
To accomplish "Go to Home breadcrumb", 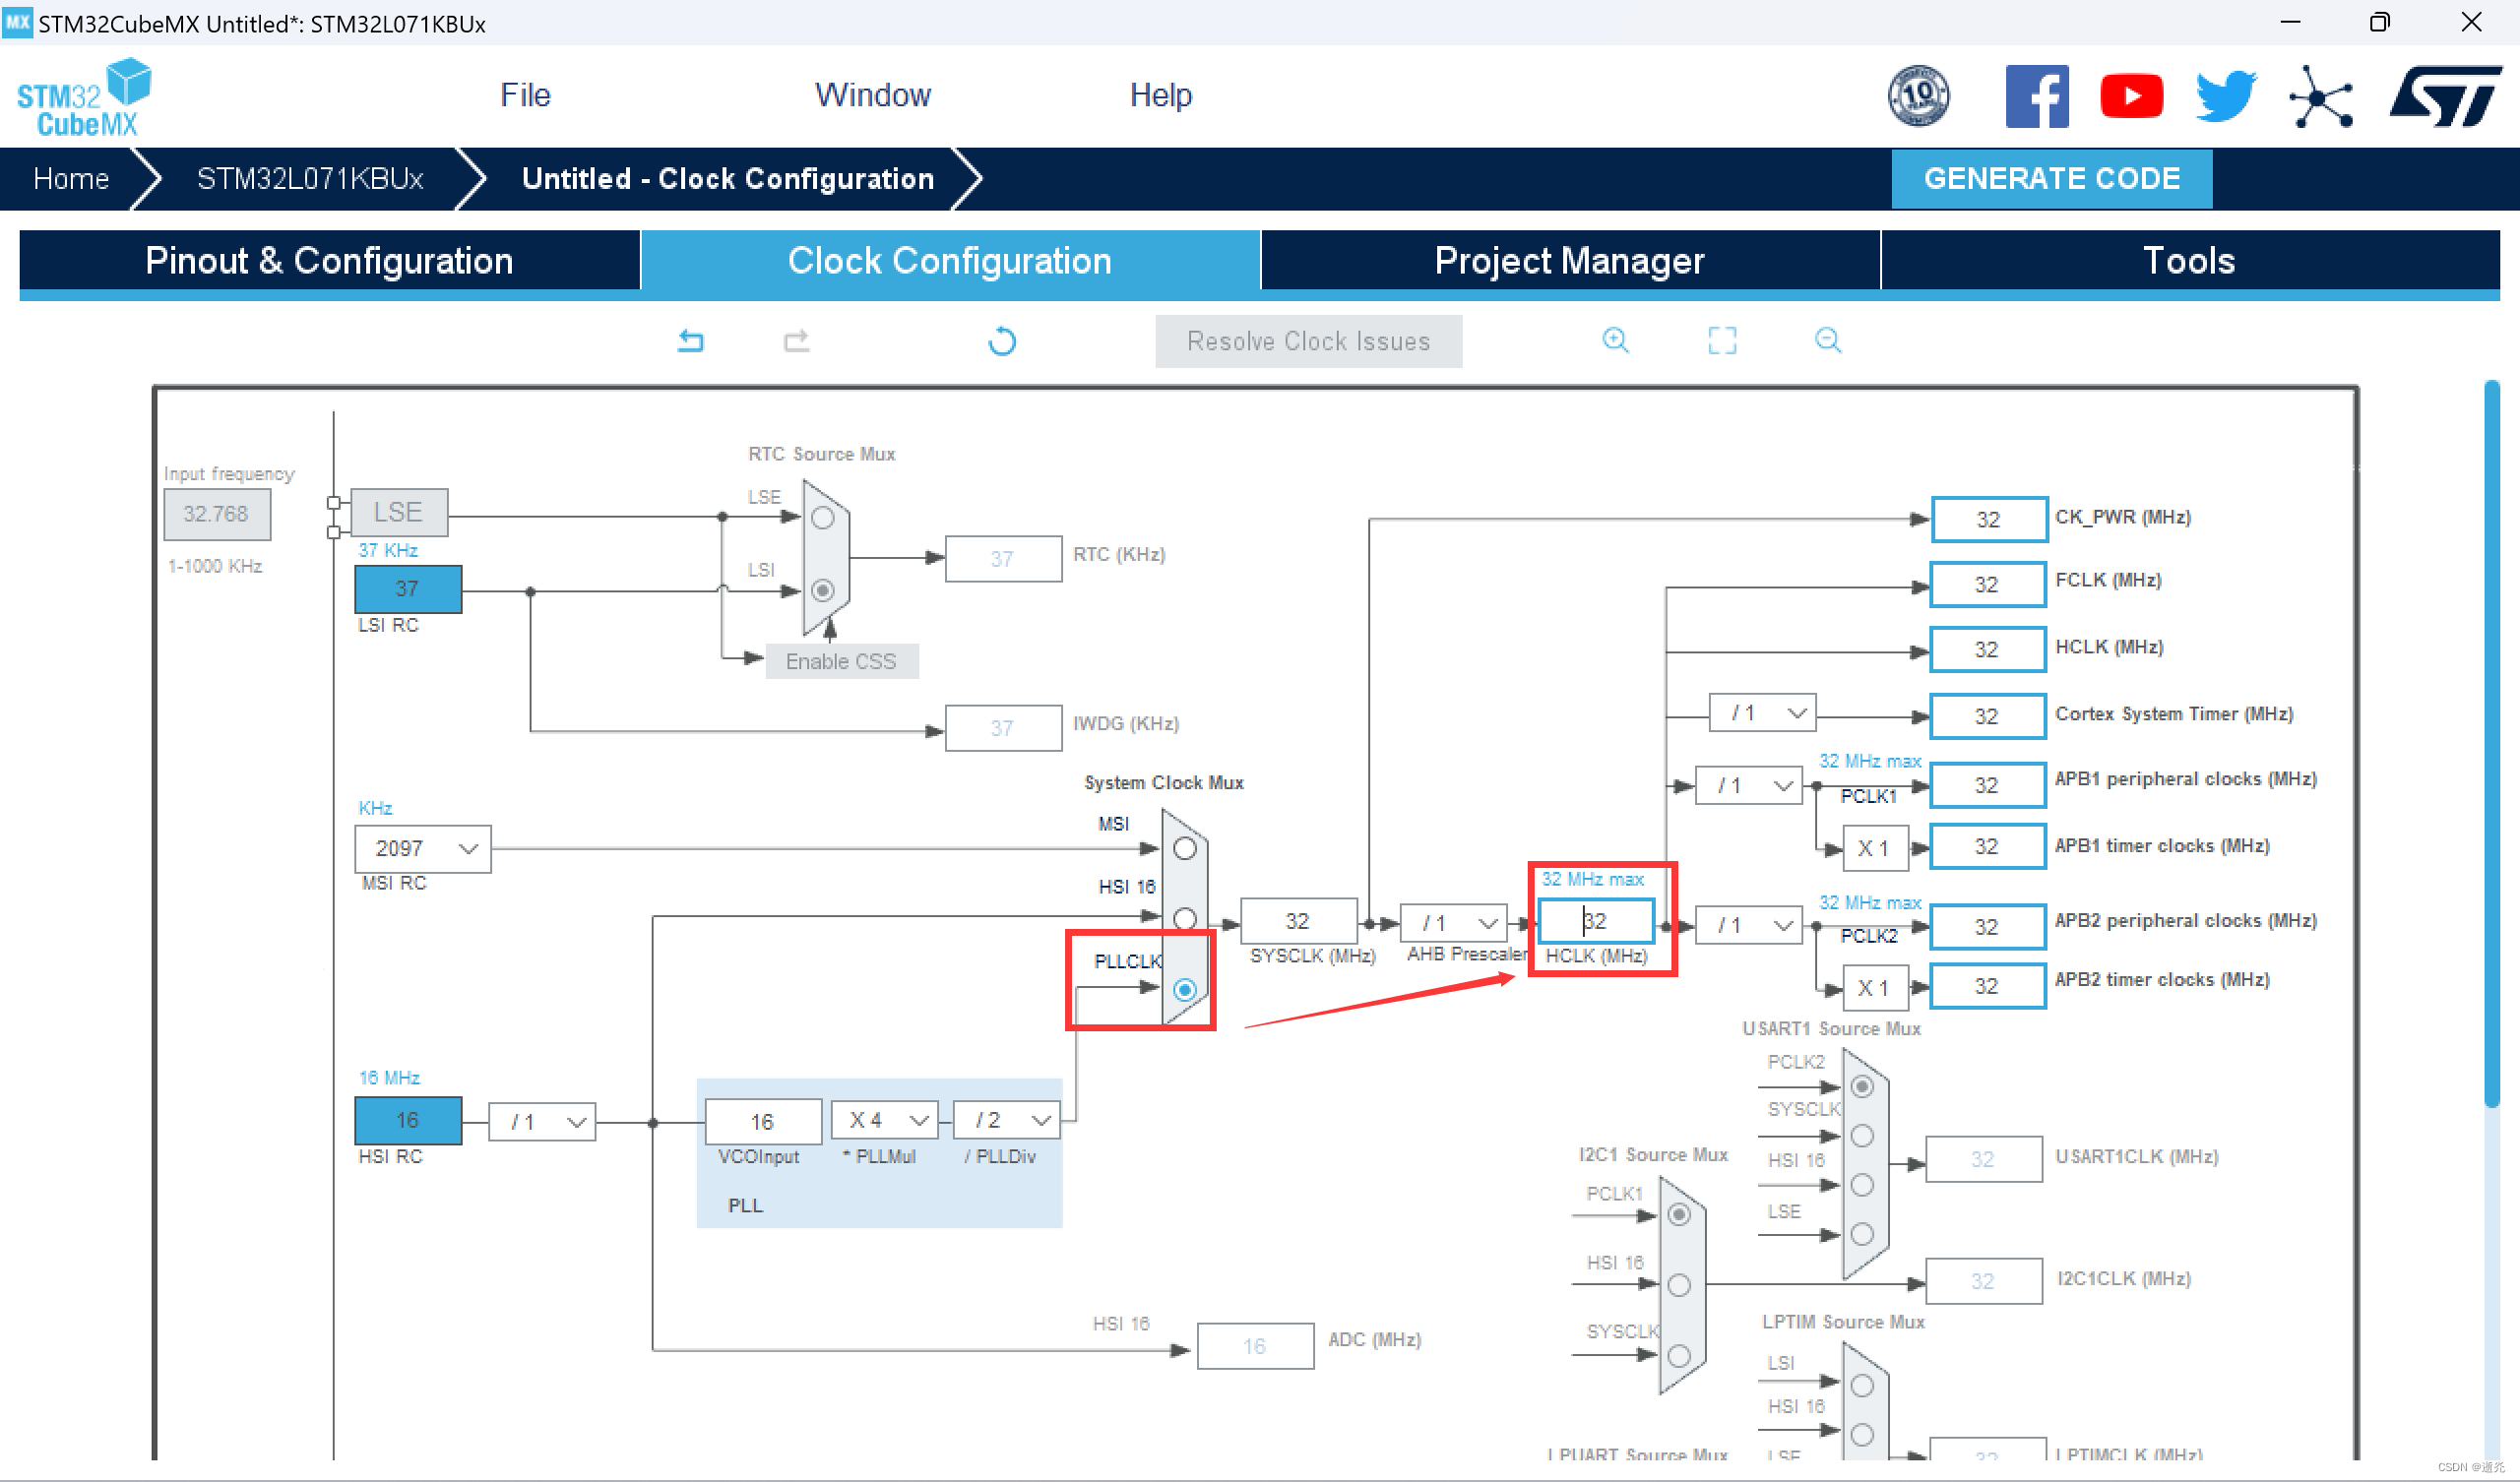I will 71,179.
